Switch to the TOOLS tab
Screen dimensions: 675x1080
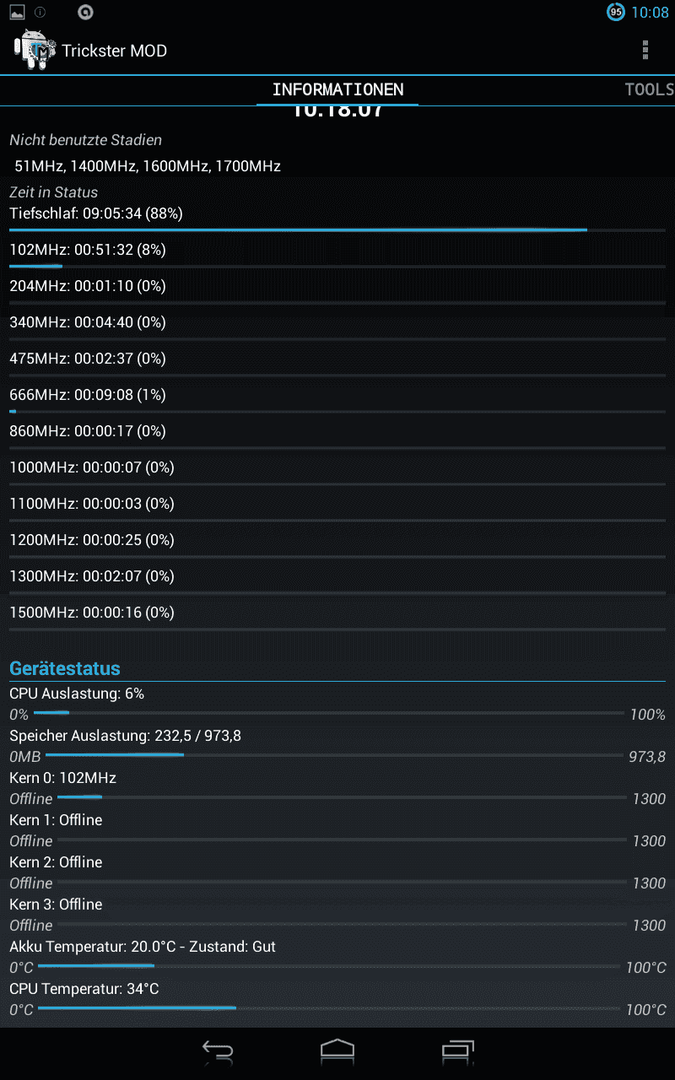coord(649,90)
